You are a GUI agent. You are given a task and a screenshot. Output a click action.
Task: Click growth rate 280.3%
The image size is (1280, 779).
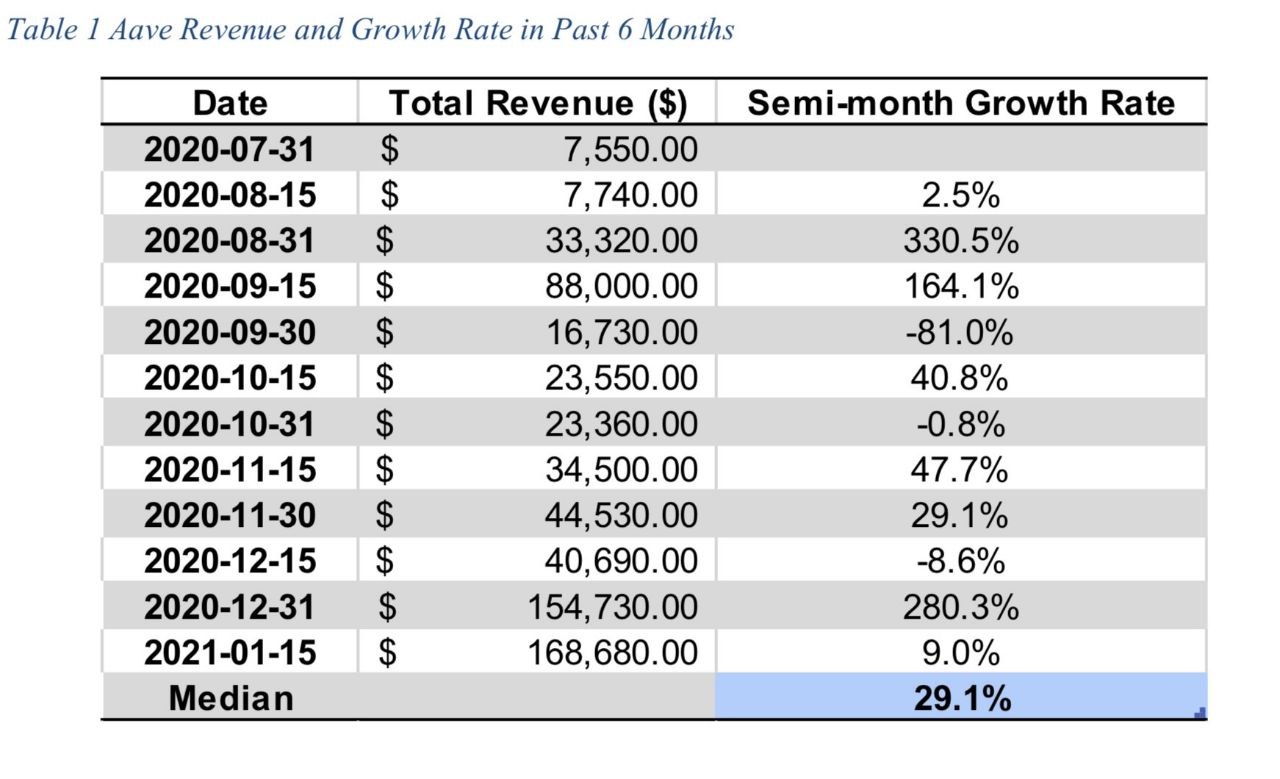[961, 607]
